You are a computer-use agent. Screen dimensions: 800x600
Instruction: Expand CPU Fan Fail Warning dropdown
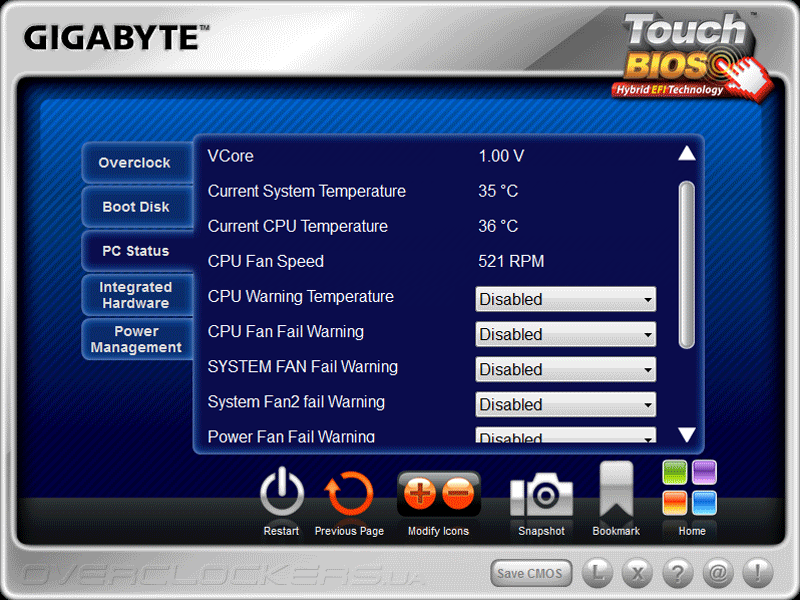565,334
